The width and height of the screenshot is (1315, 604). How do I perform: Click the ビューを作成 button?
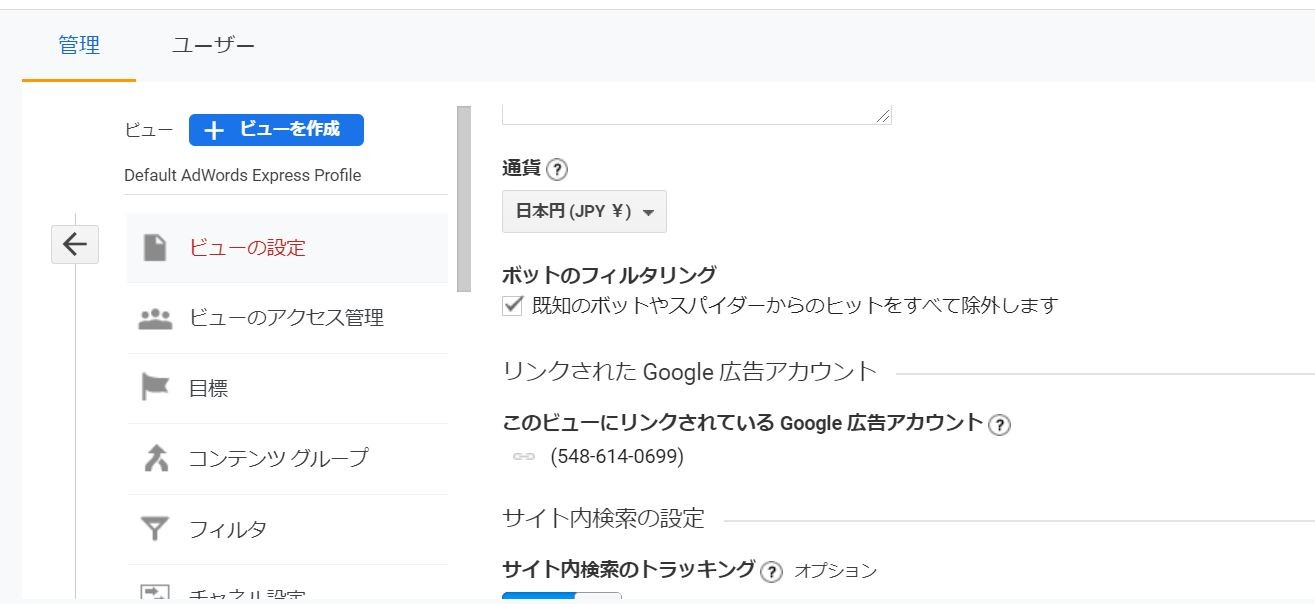[x=276, y=130]
